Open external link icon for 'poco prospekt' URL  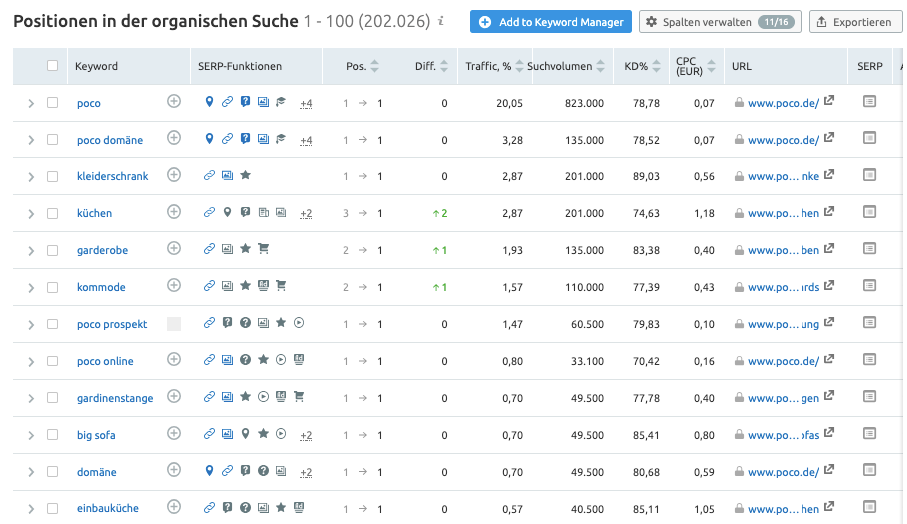(829, 322)
